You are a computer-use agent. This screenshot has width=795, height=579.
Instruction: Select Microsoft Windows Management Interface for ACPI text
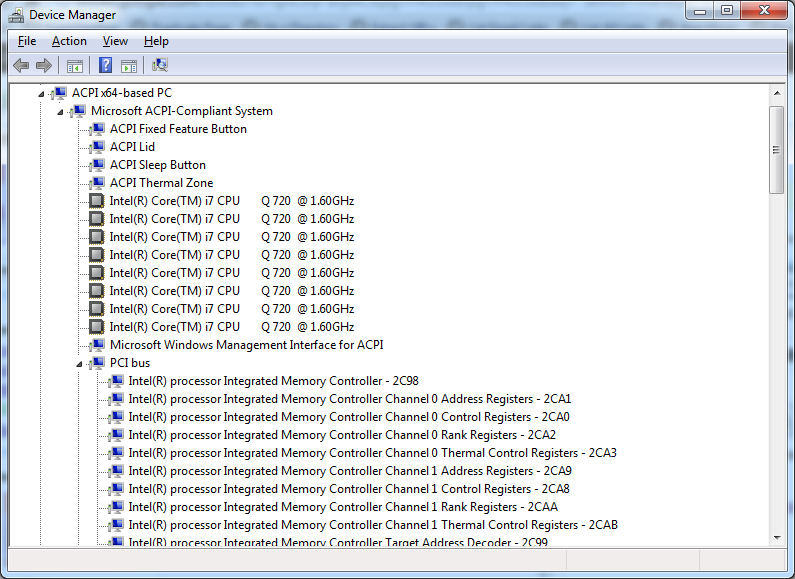coord(246,345)
